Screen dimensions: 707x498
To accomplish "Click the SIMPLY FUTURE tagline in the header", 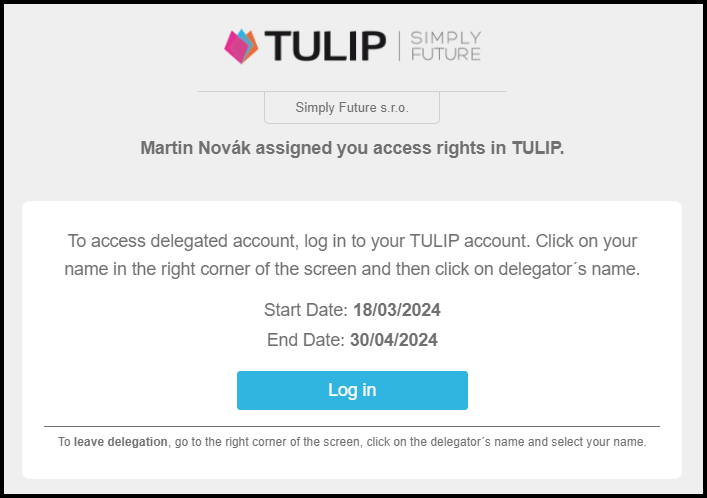I will tap(445, 46).
